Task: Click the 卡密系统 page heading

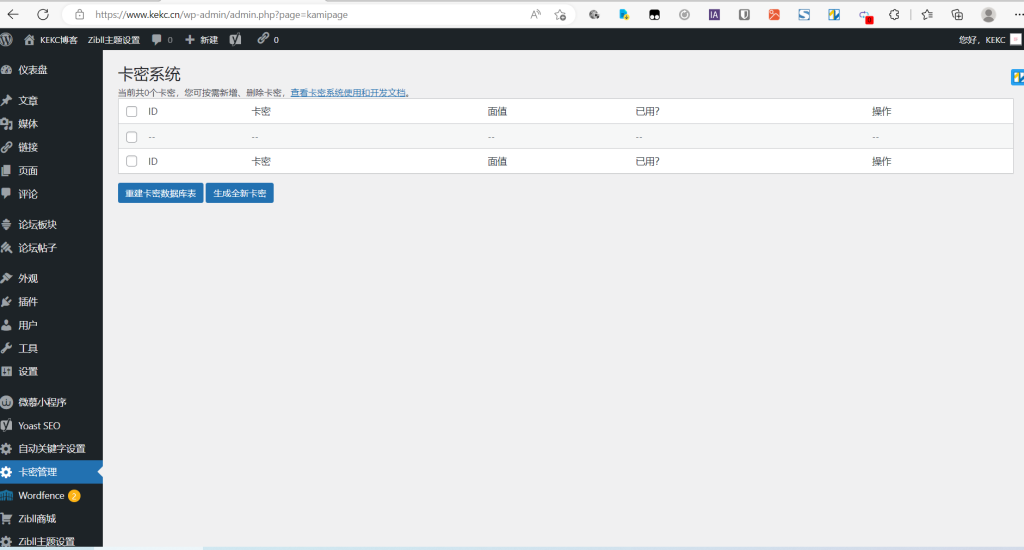Action: pyautogui.click(x=150, y=74)
